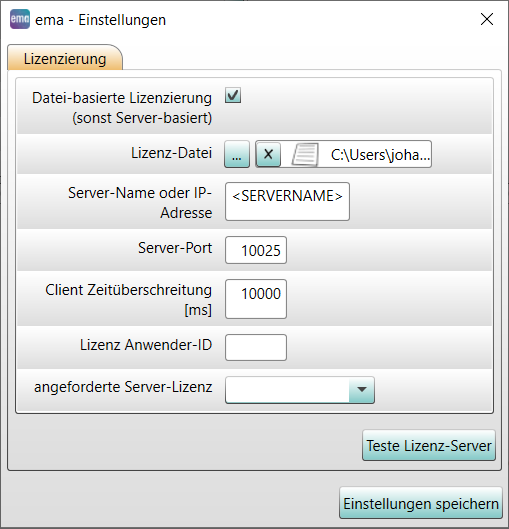Focus the SERVERNAME input field
The width and height of the screenshot is (509, 529).
[287, 202]
